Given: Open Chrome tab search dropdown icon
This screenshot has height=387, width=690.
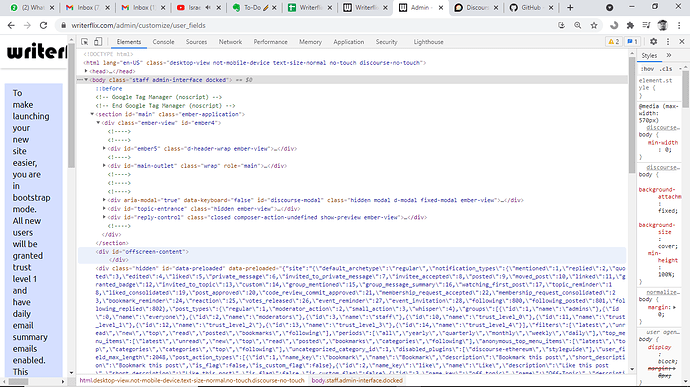Looking at the screenshot, I should click(609, 7).
